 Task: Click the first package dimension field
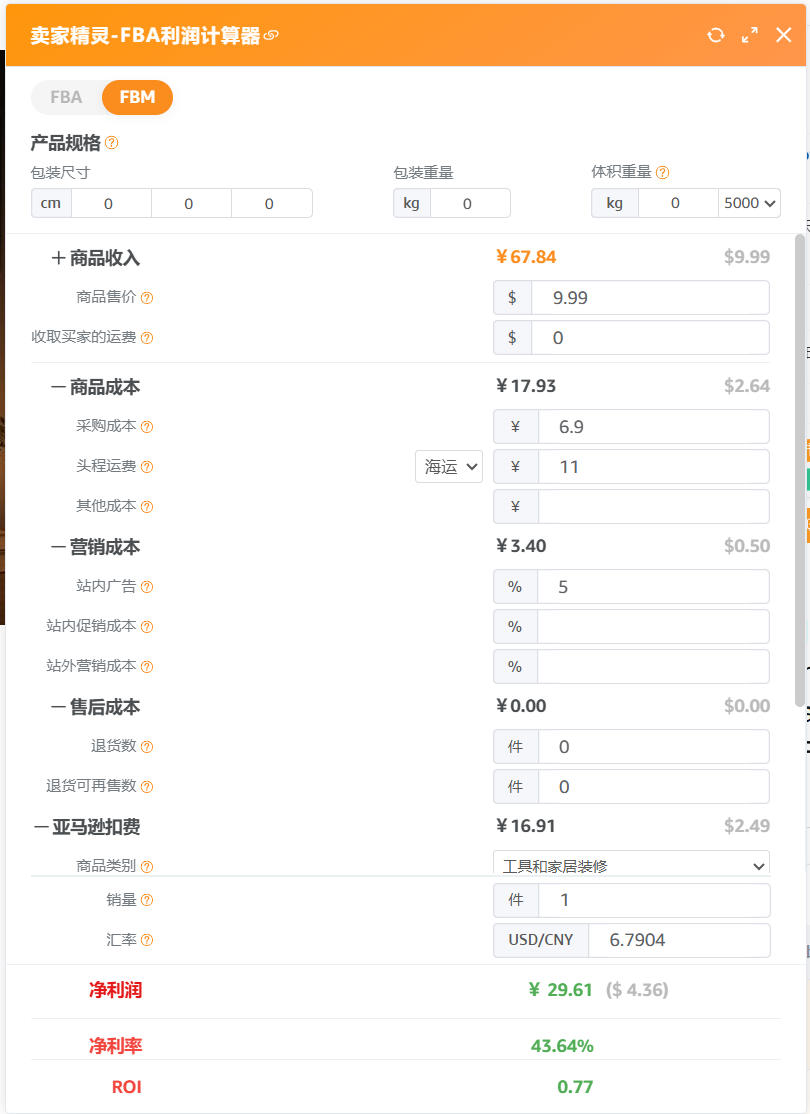pyautogui.click(x=111, y=203)
